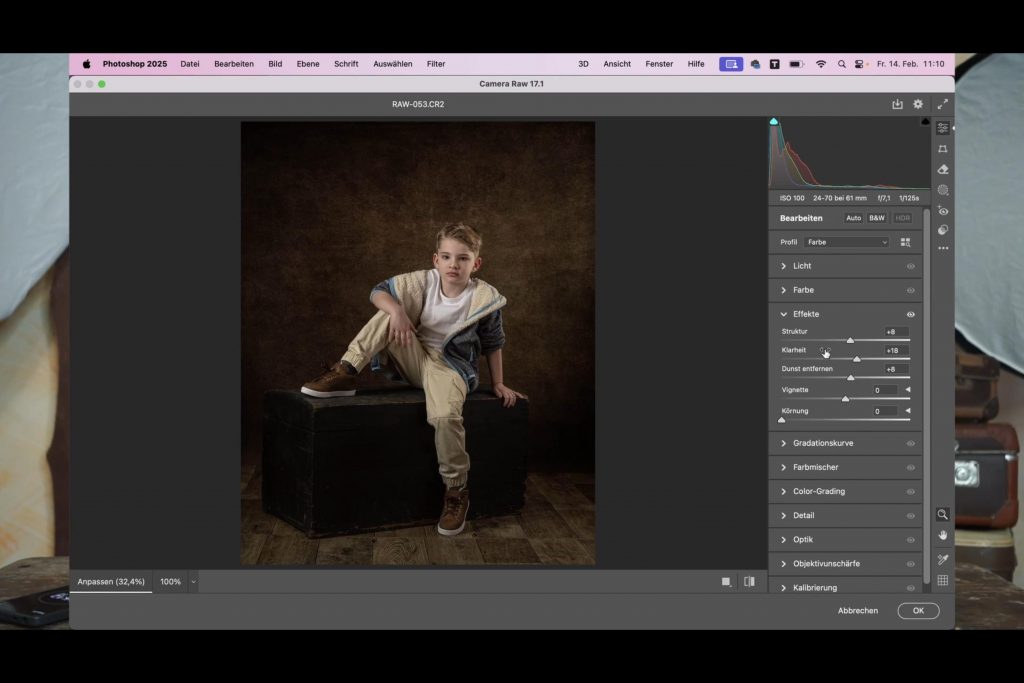Select the Hand tool
Image resolution: width=1024 pixels, height=683 pixels.
[x=942, y=536]
